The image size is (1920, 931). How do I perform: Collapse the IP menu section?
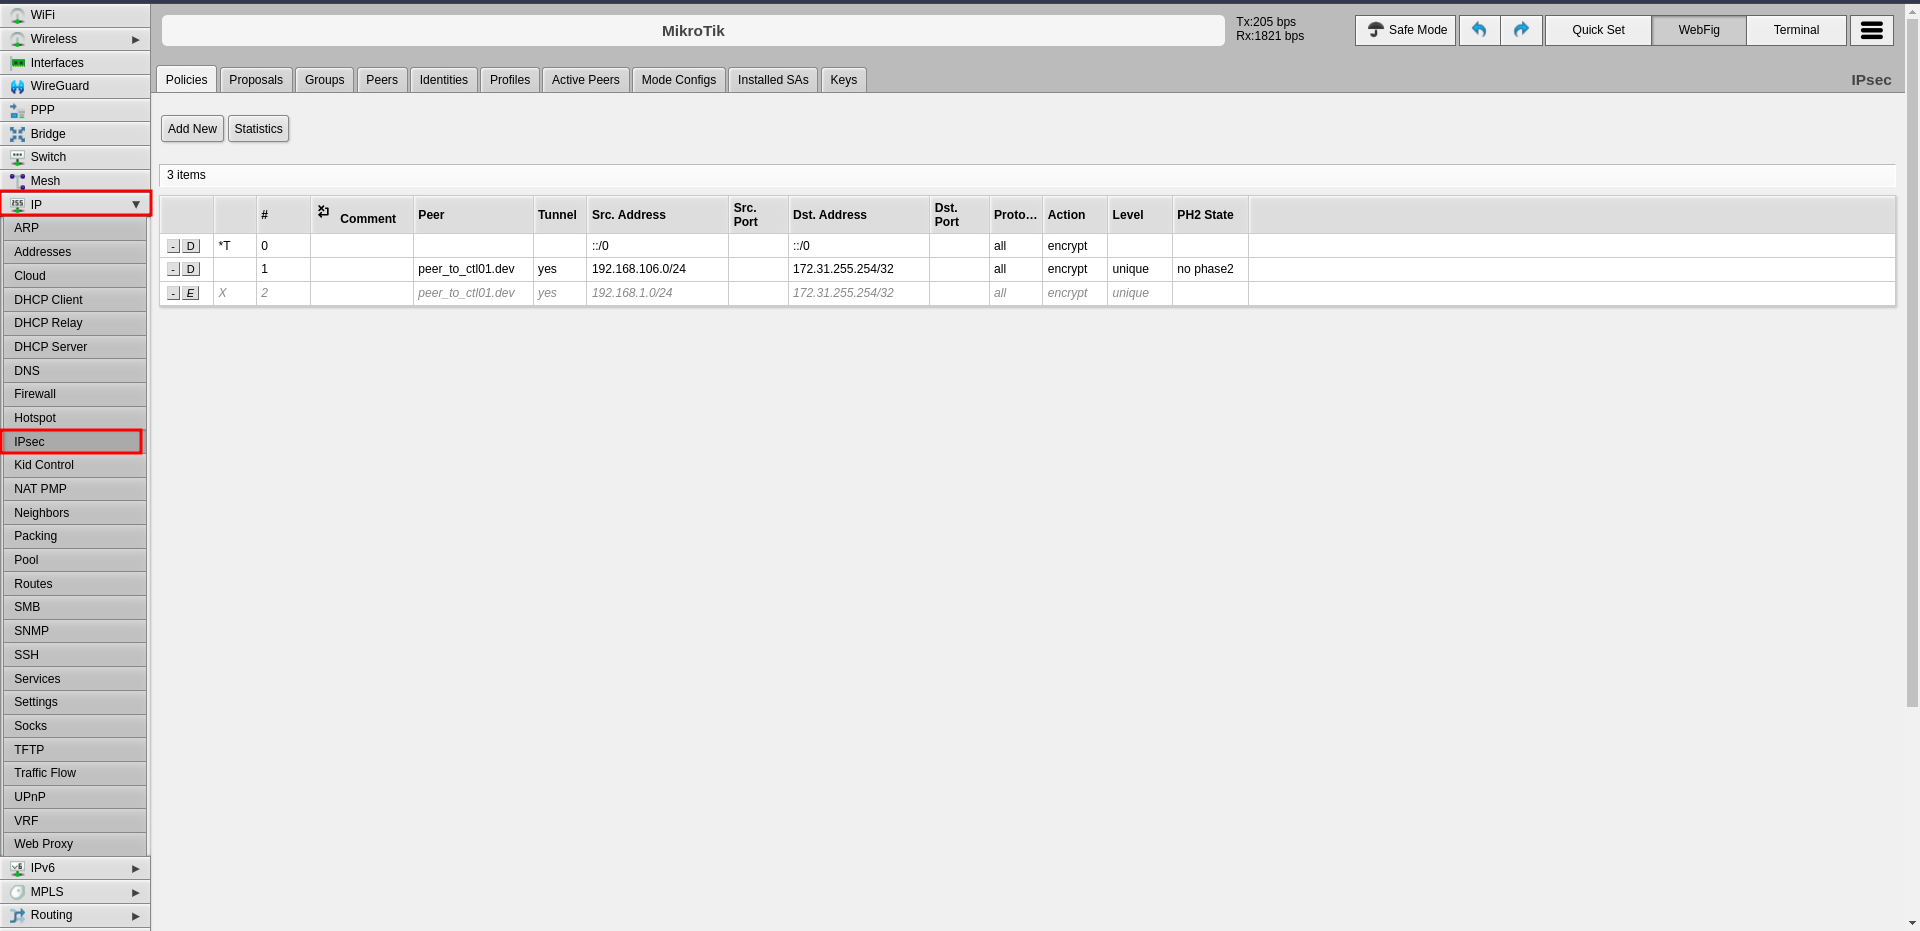click(x=136, y=205)
